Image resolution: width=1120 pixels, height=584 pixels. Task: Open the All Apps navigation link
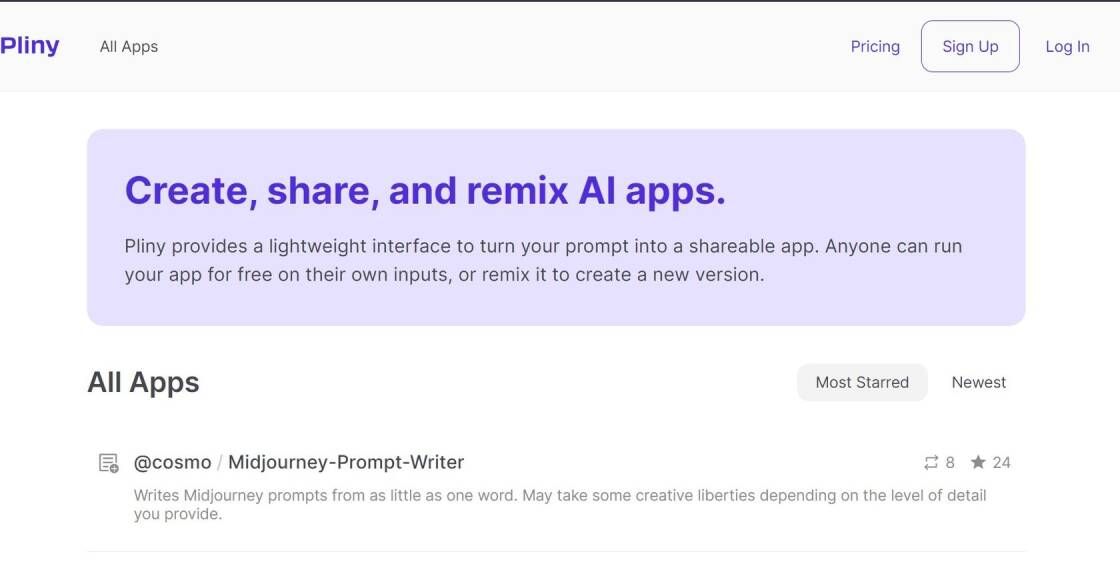[x=129, y=47]
